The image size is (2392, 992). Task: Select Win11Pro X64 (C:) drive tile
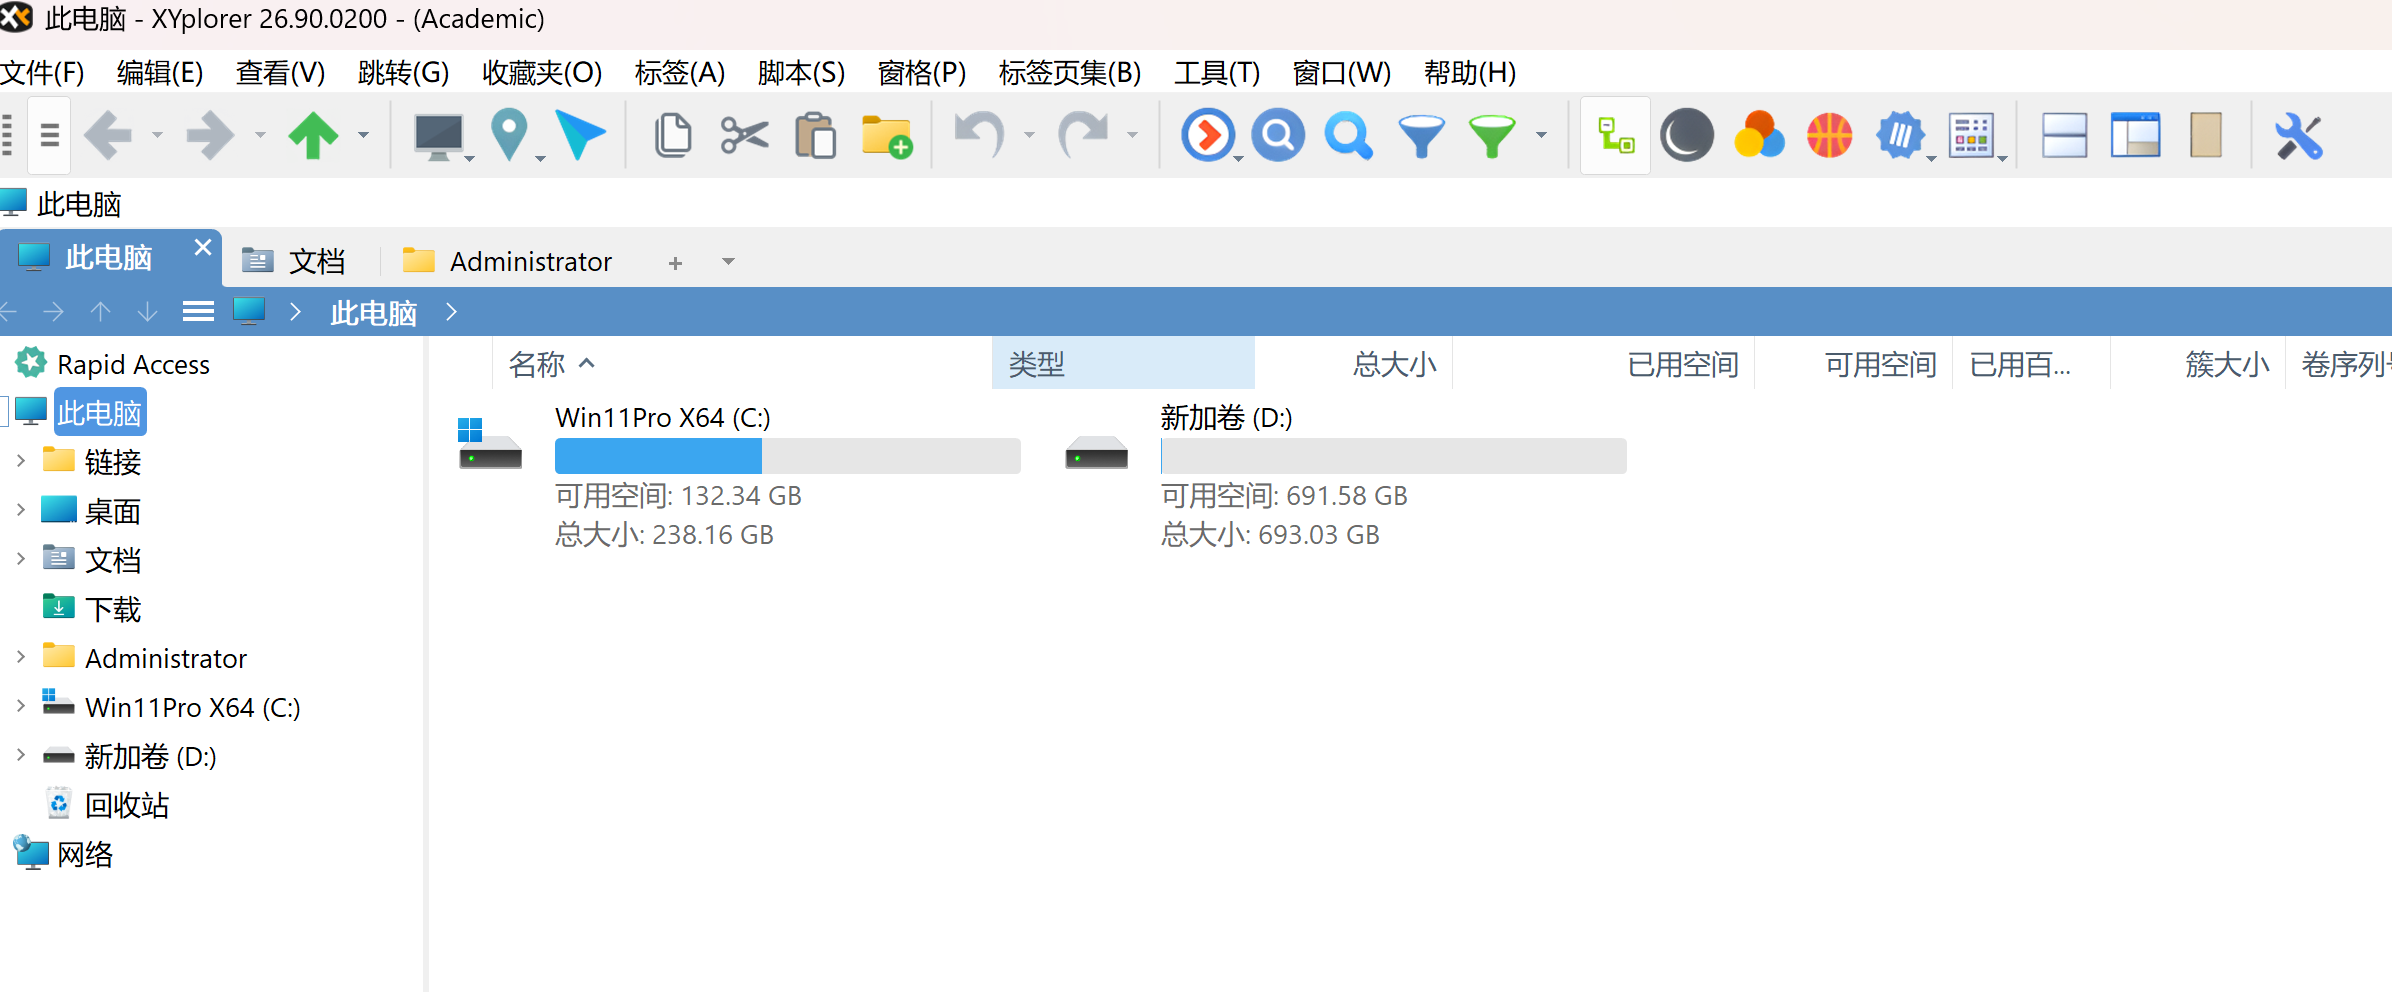coord(739,475)
